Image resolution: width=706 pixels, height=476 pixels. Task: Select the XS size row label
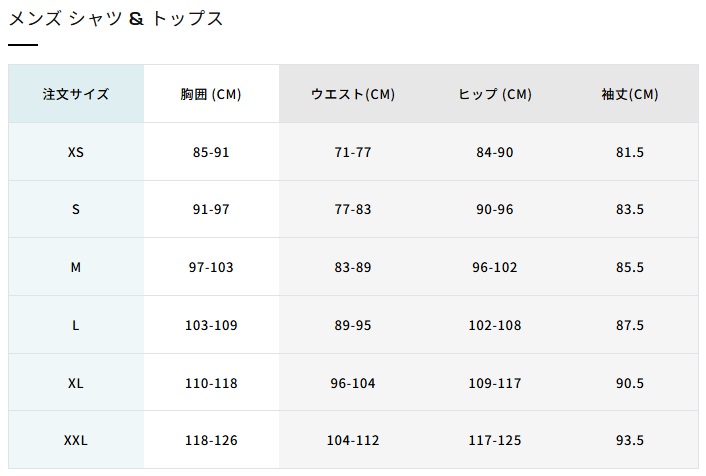(x=76, y=152)
